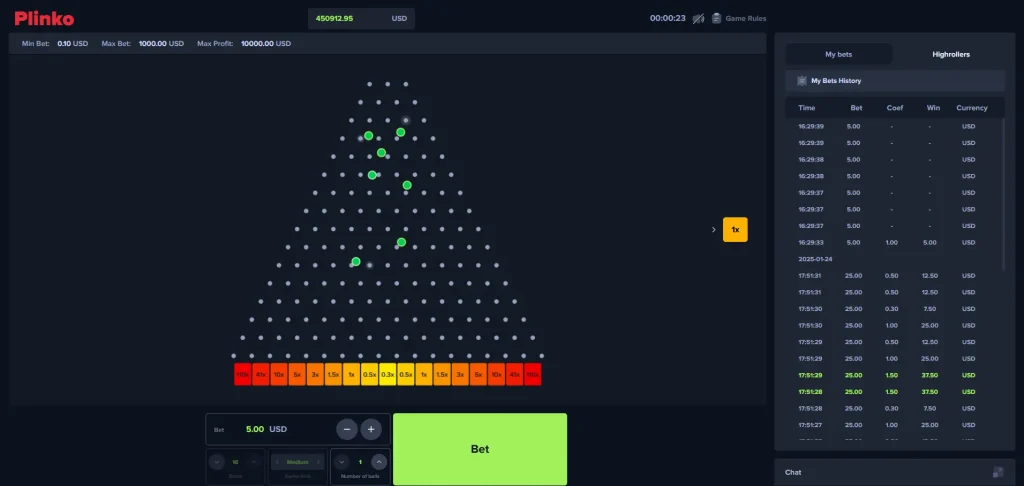Click the 5.00 USD bet amount field
The height and width of the screenshot is (486, 1024).
255,429
